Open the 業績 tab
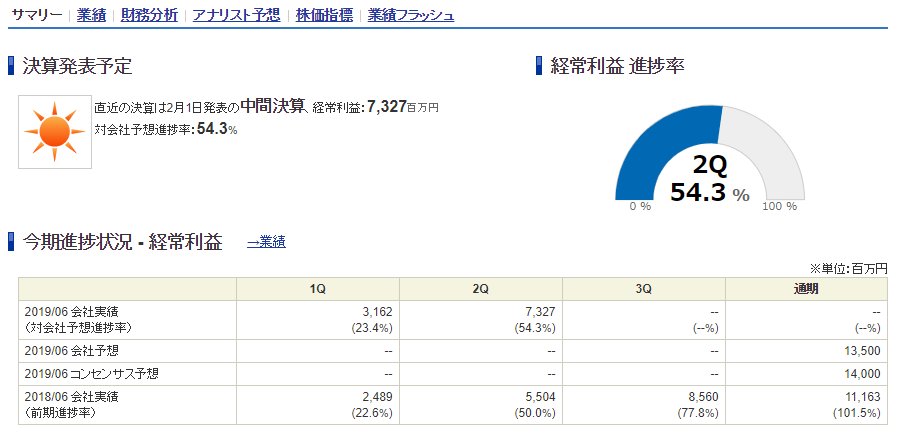This screenshot has height=439, width=903. click(x=92, y=16)
